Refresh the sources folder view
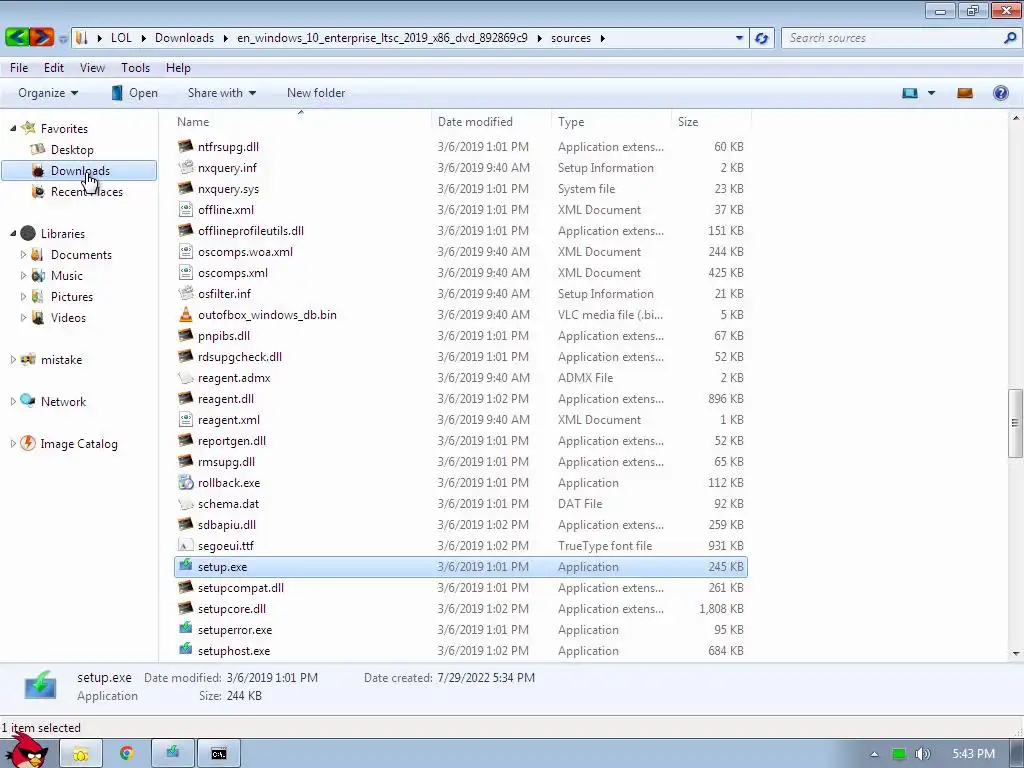 (761, 38)
